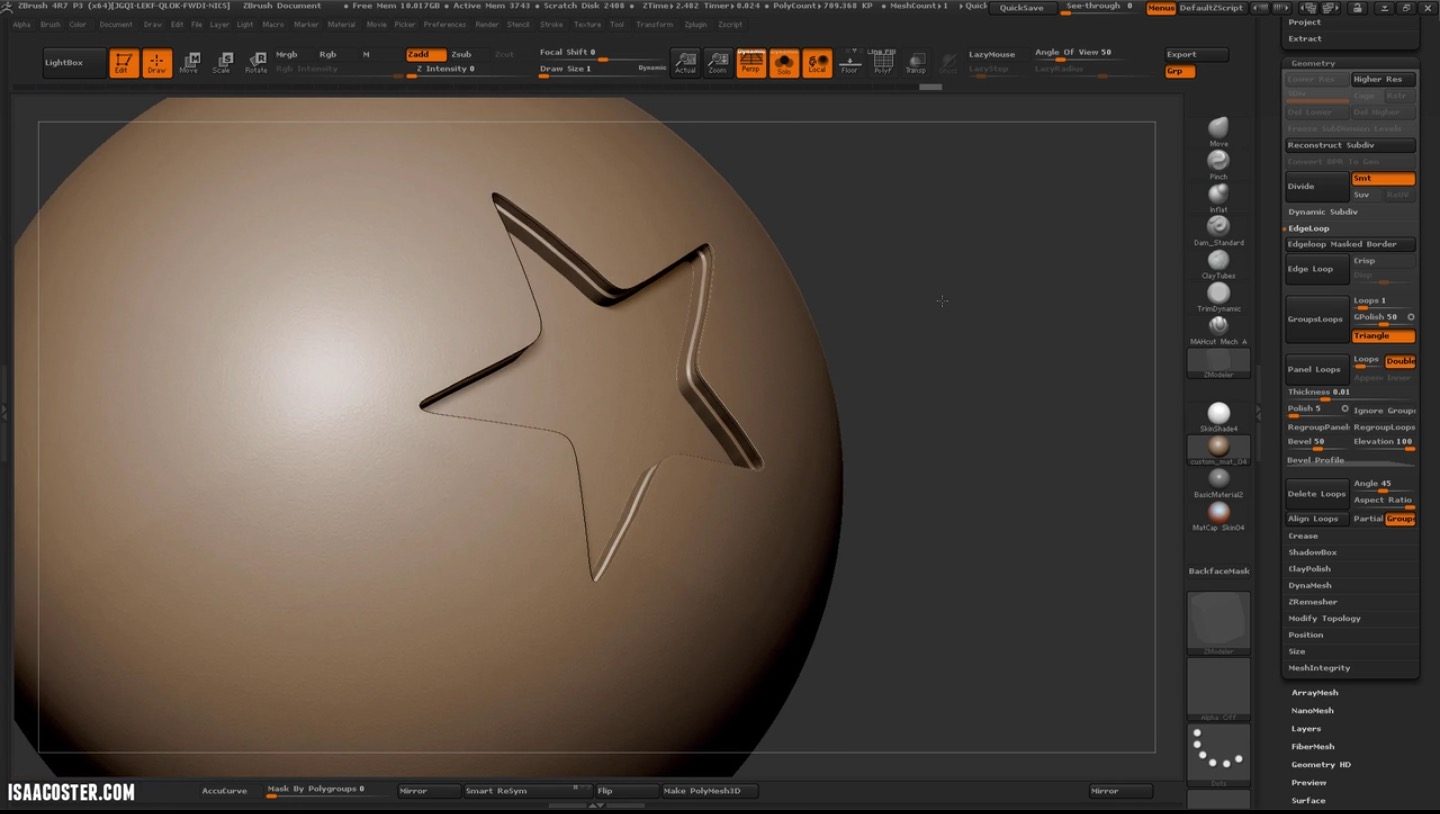This screenshot has height=814, width=1440.
Task: Open the Render menu
Action: pos(487,24)
